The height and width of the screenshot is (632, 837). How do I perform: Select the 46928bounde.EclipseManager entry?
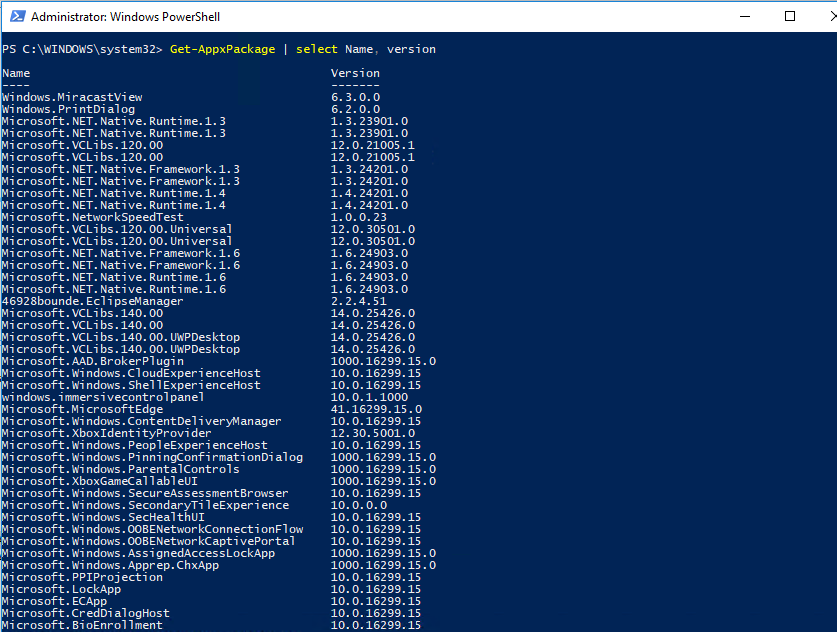coord(93,301)
